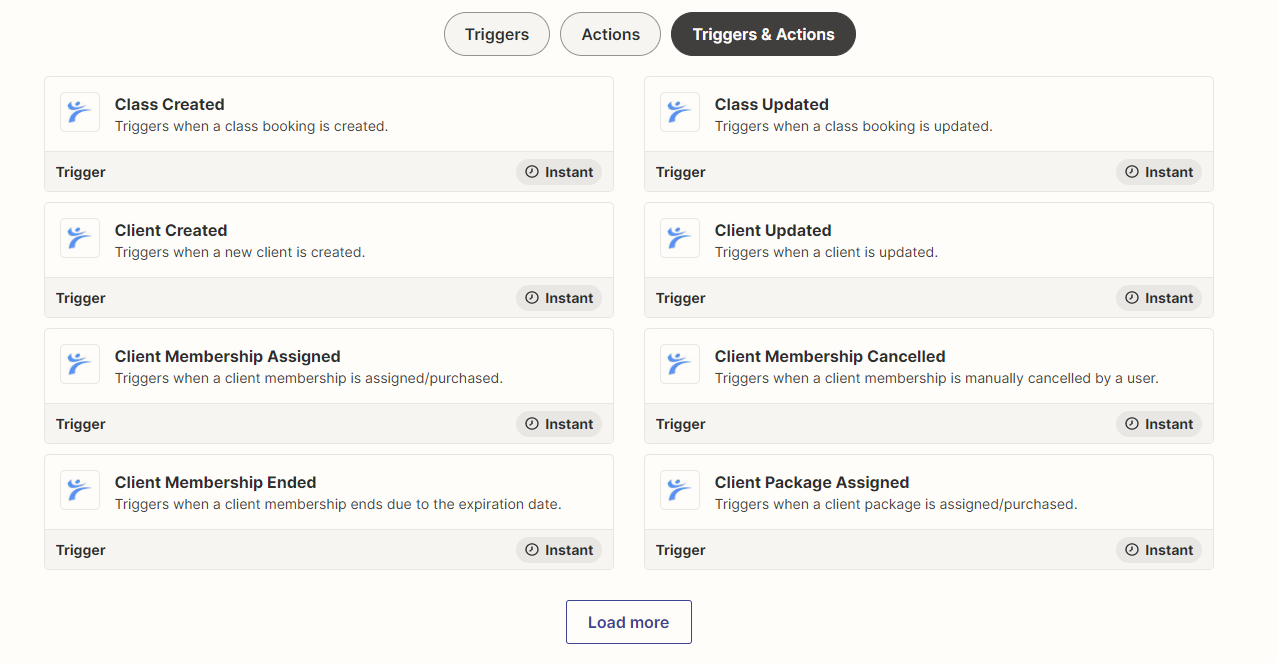This screenshot has width=1277, height=663.
Task: Click the clock icon on Class Created's Instant badge
Action: click(x=531, y=171)
